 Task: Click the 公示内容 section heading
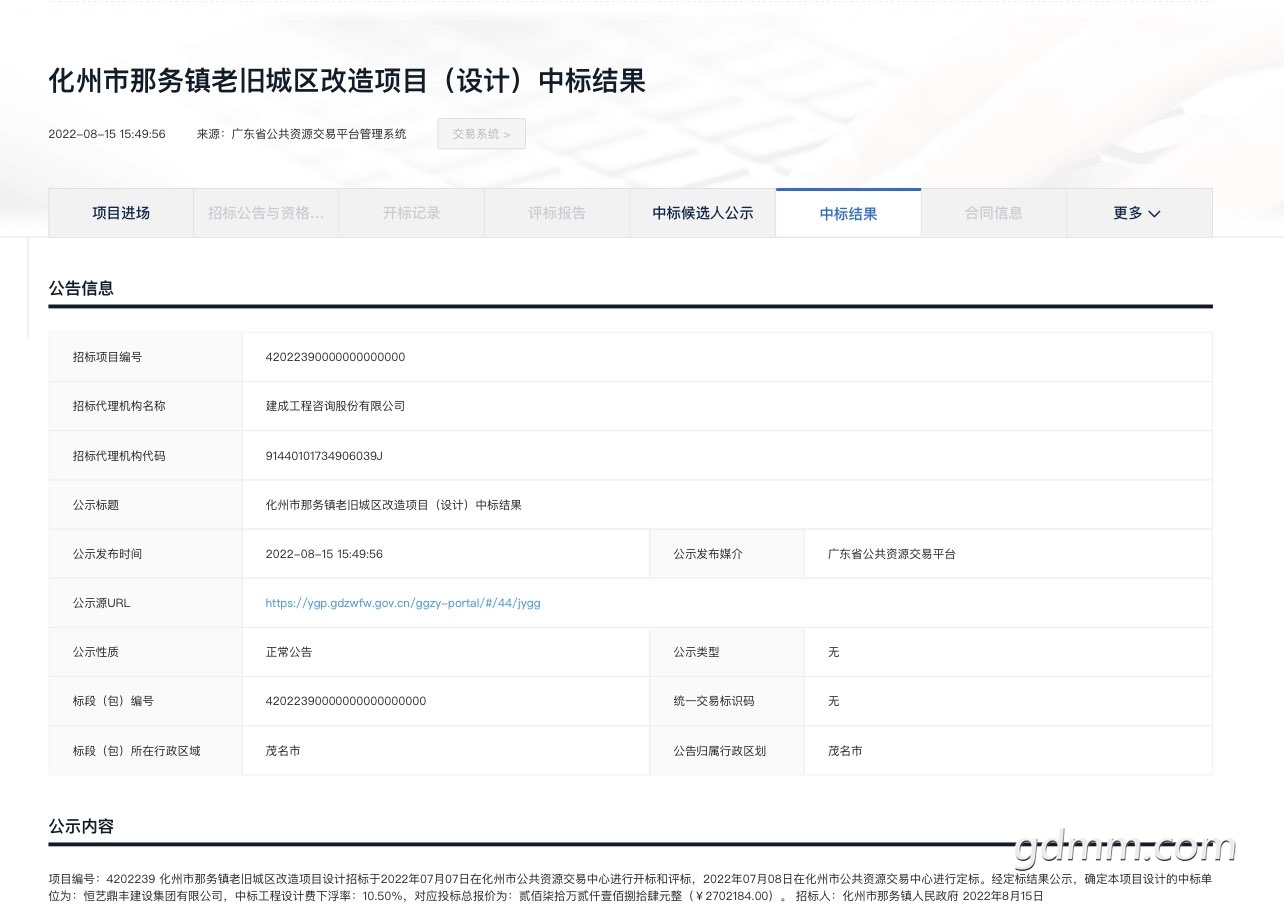tap(81, 827)
